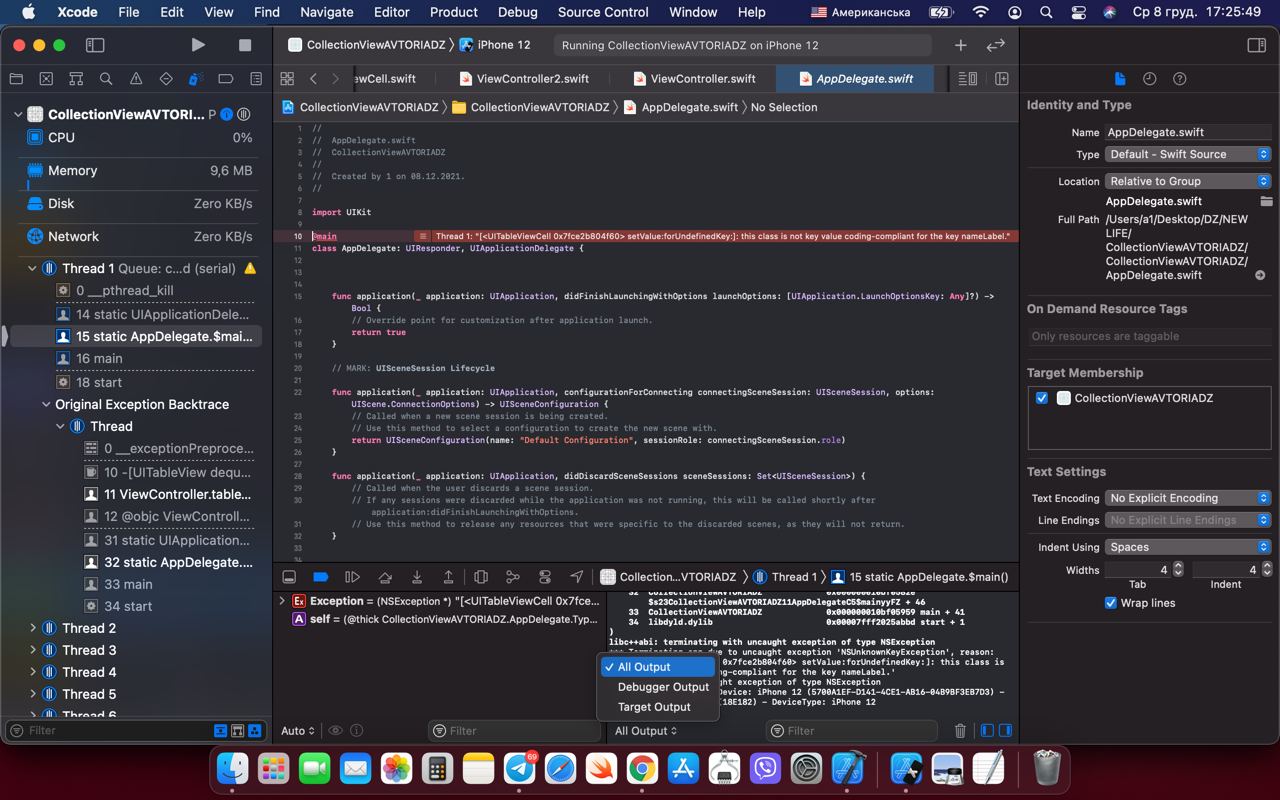Open the Find navigator magnifier icon
Viewport: 1280px width, 800px height.
pyautogui.click(x=106, y=79)
